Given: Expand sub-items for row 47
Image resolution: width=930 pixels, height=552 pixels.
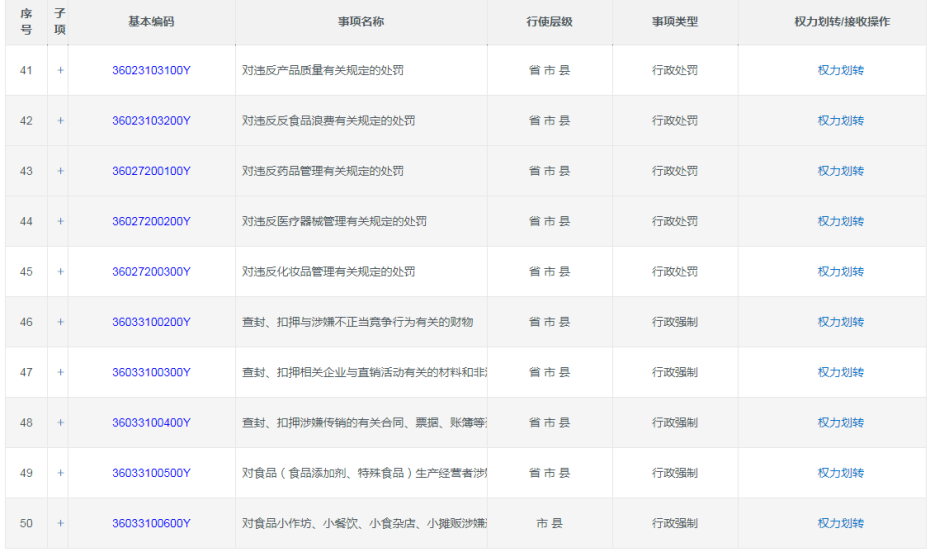Looking at the screenshot, I should coord(60,372).
